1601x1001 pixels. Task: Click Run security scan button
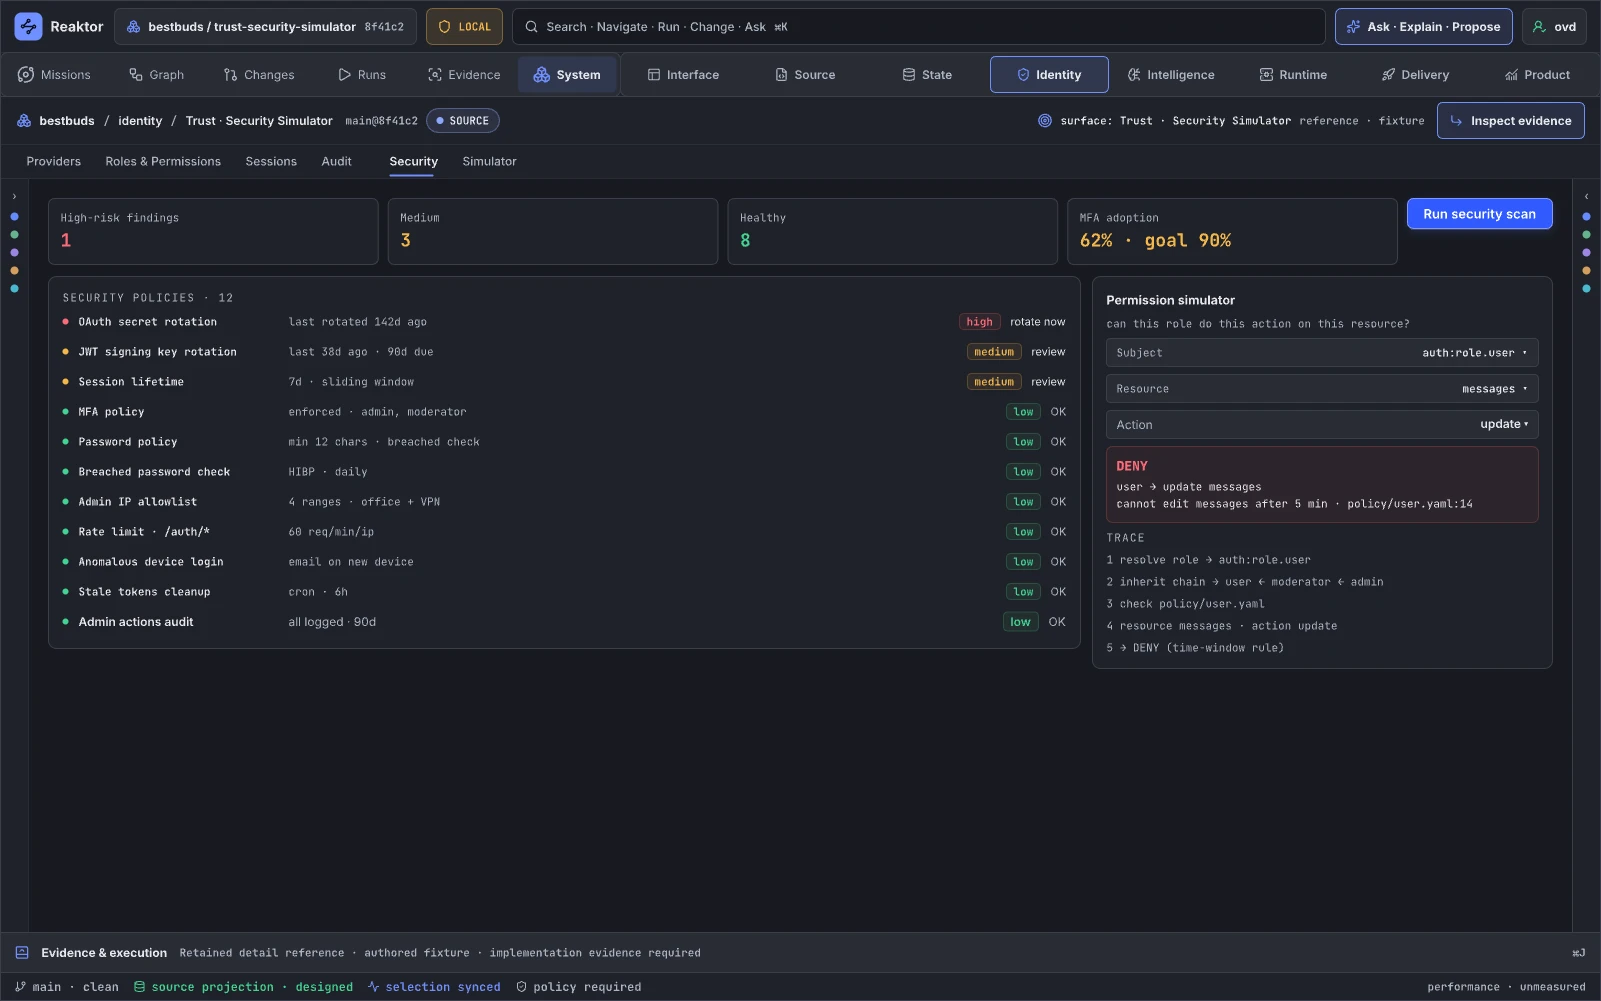[x=1479, y=214]
